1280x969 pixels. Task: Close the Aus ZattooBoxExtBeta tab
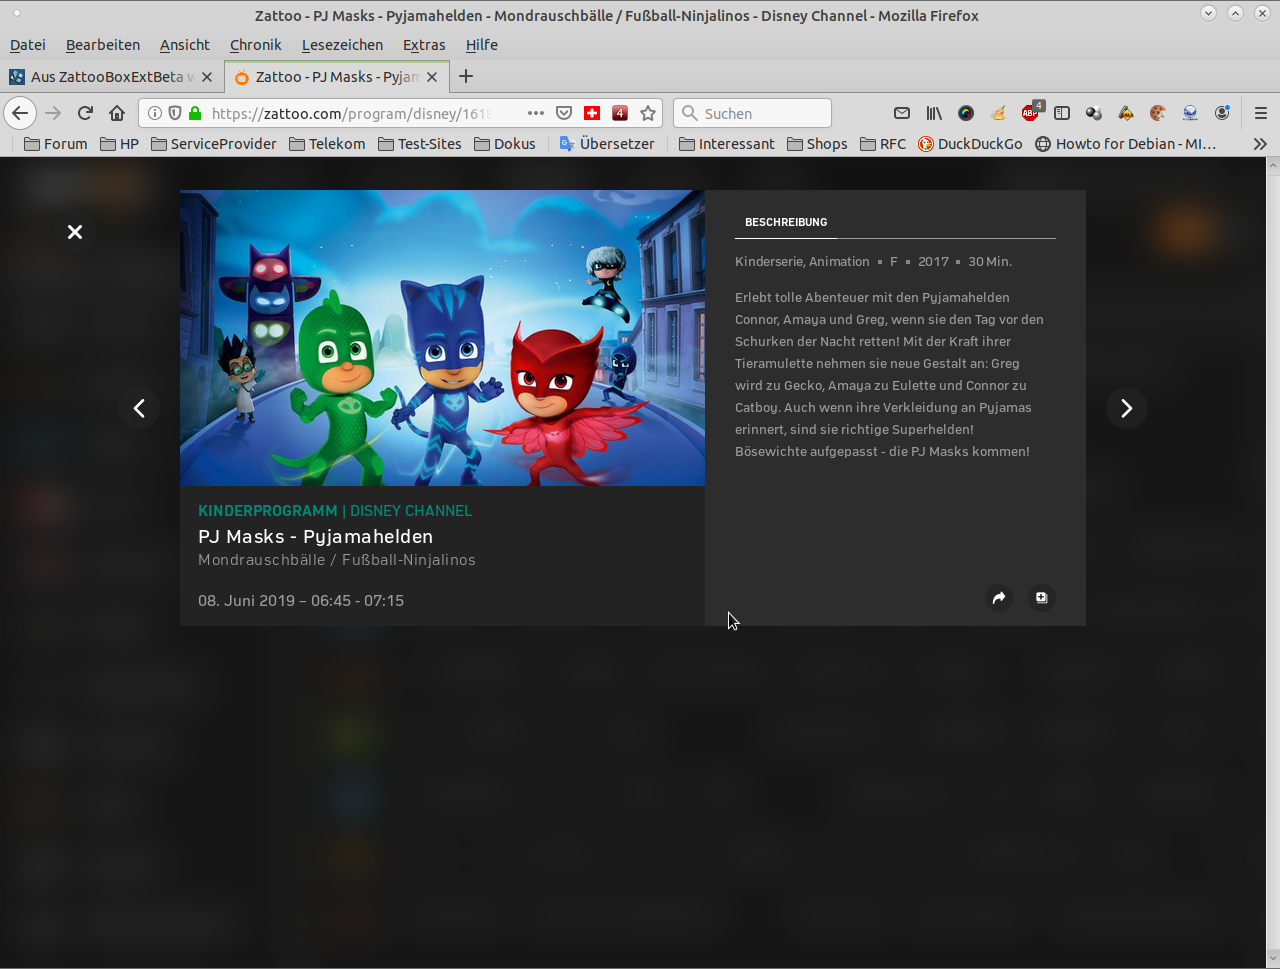coord(207,77)
